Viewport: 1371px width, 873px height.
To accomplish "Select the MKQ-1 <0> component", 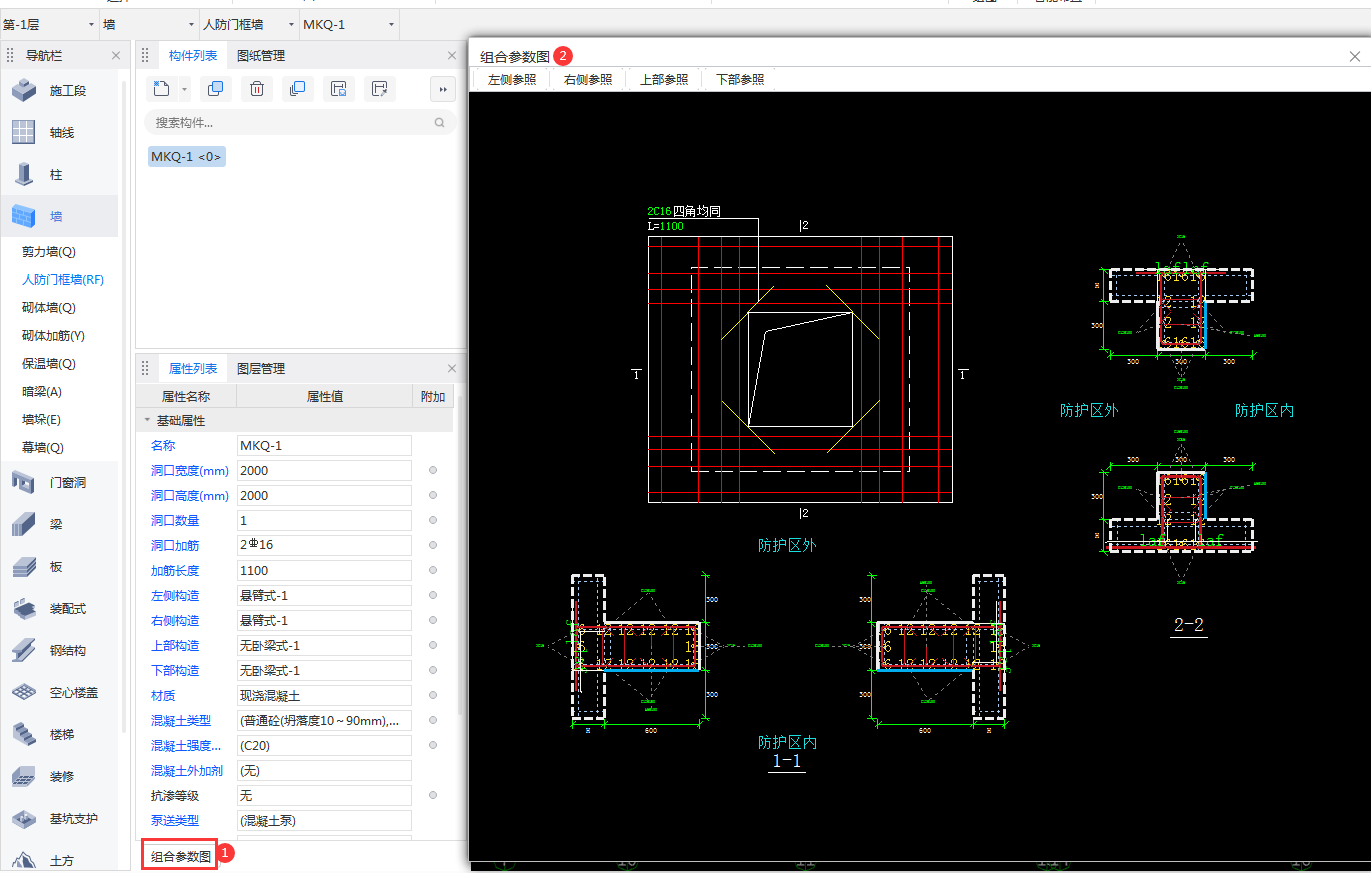I will [186, 157].
